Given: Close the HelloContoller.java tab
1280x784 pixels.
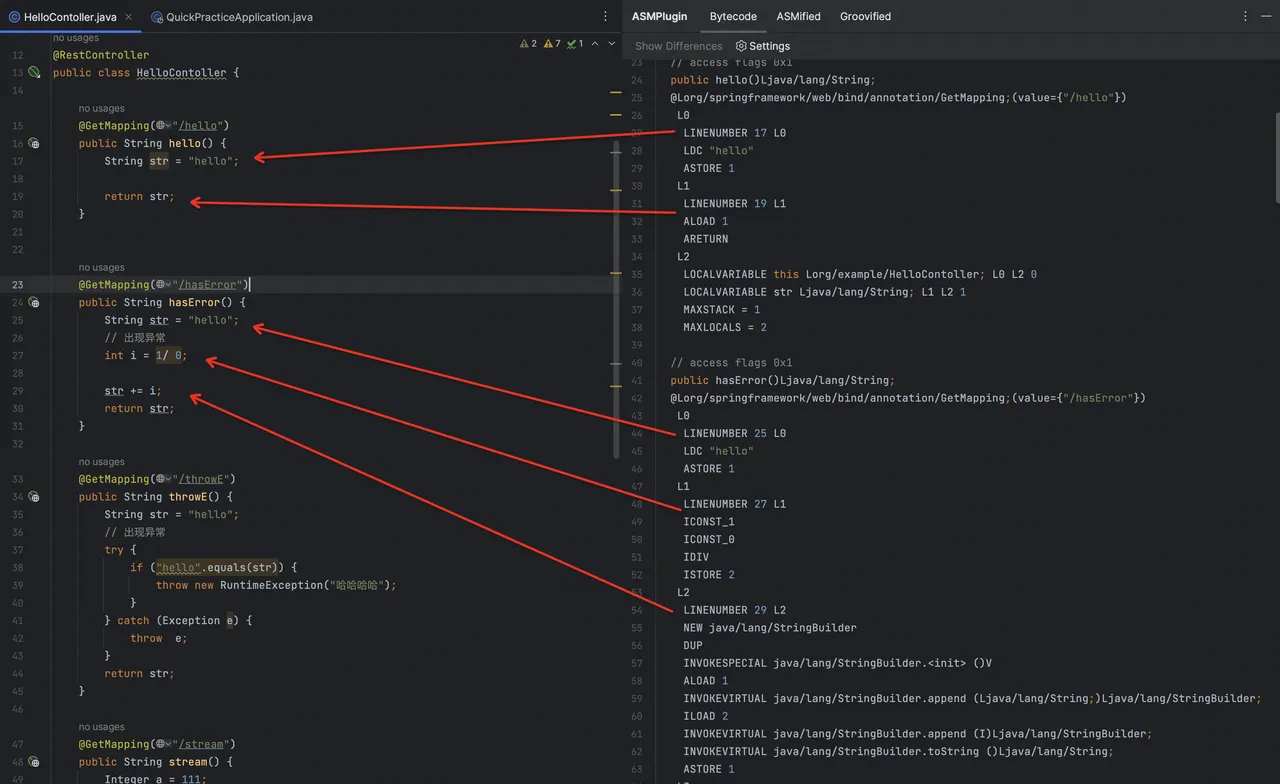Looking at the screenshot, I should click(x=129, y=17).
